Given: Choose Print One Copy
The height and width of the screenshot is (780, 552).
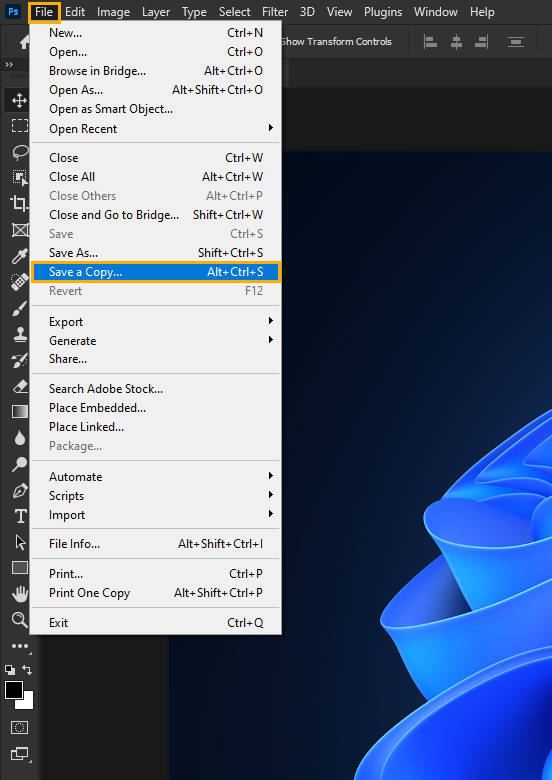Looking at the screenshot, I should 156,593.
